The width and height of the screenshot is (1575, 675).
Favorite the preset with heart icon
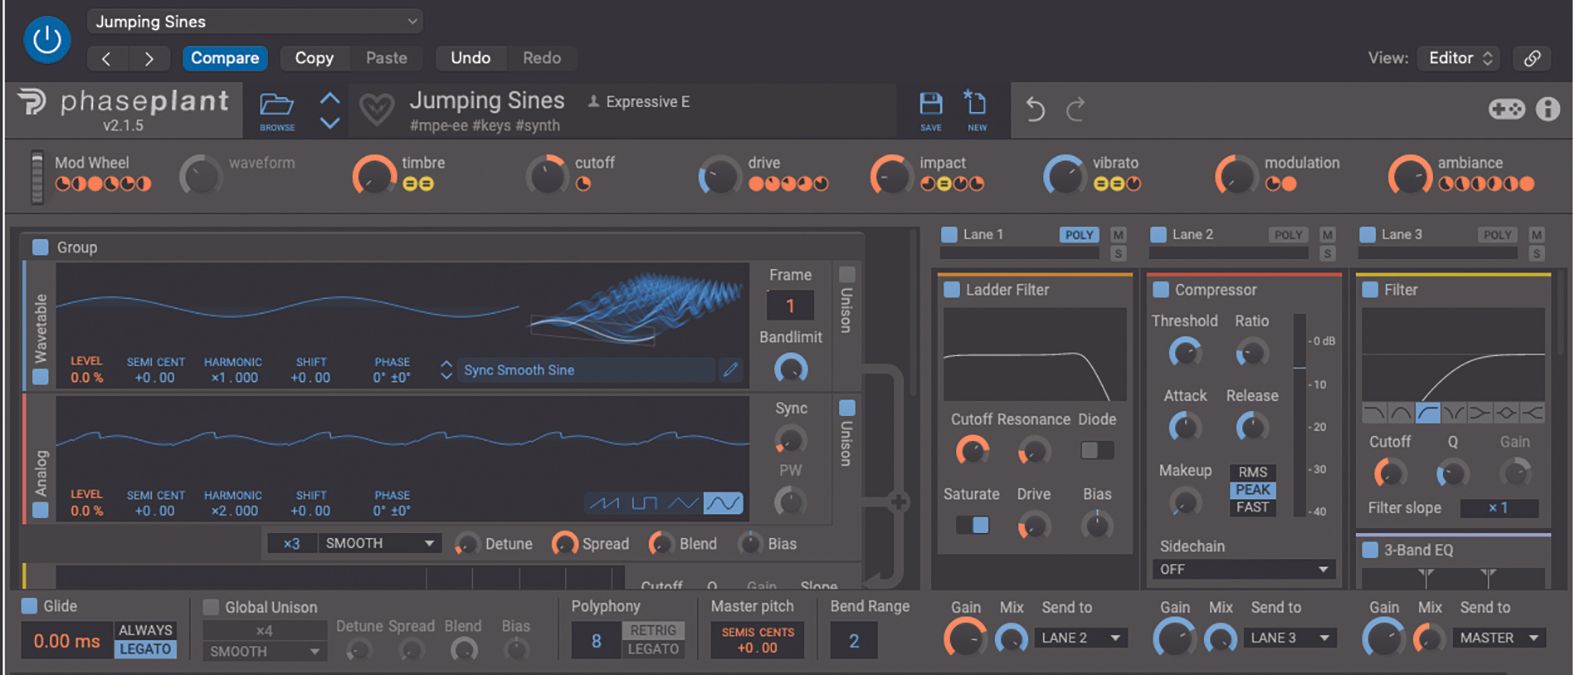point(377,109)
